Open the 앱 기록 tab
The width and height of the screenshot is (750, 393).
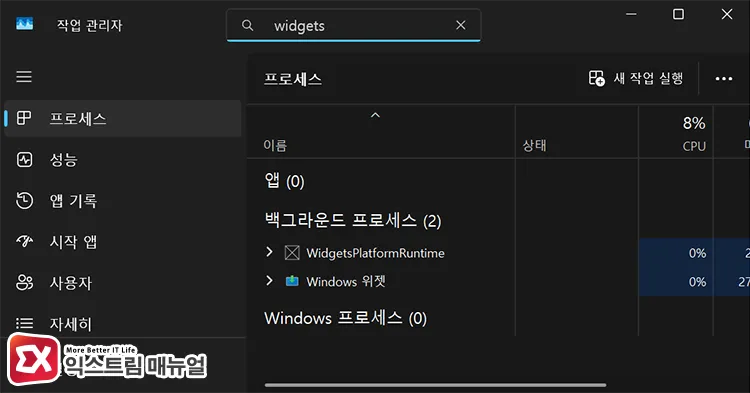point(122,201)
